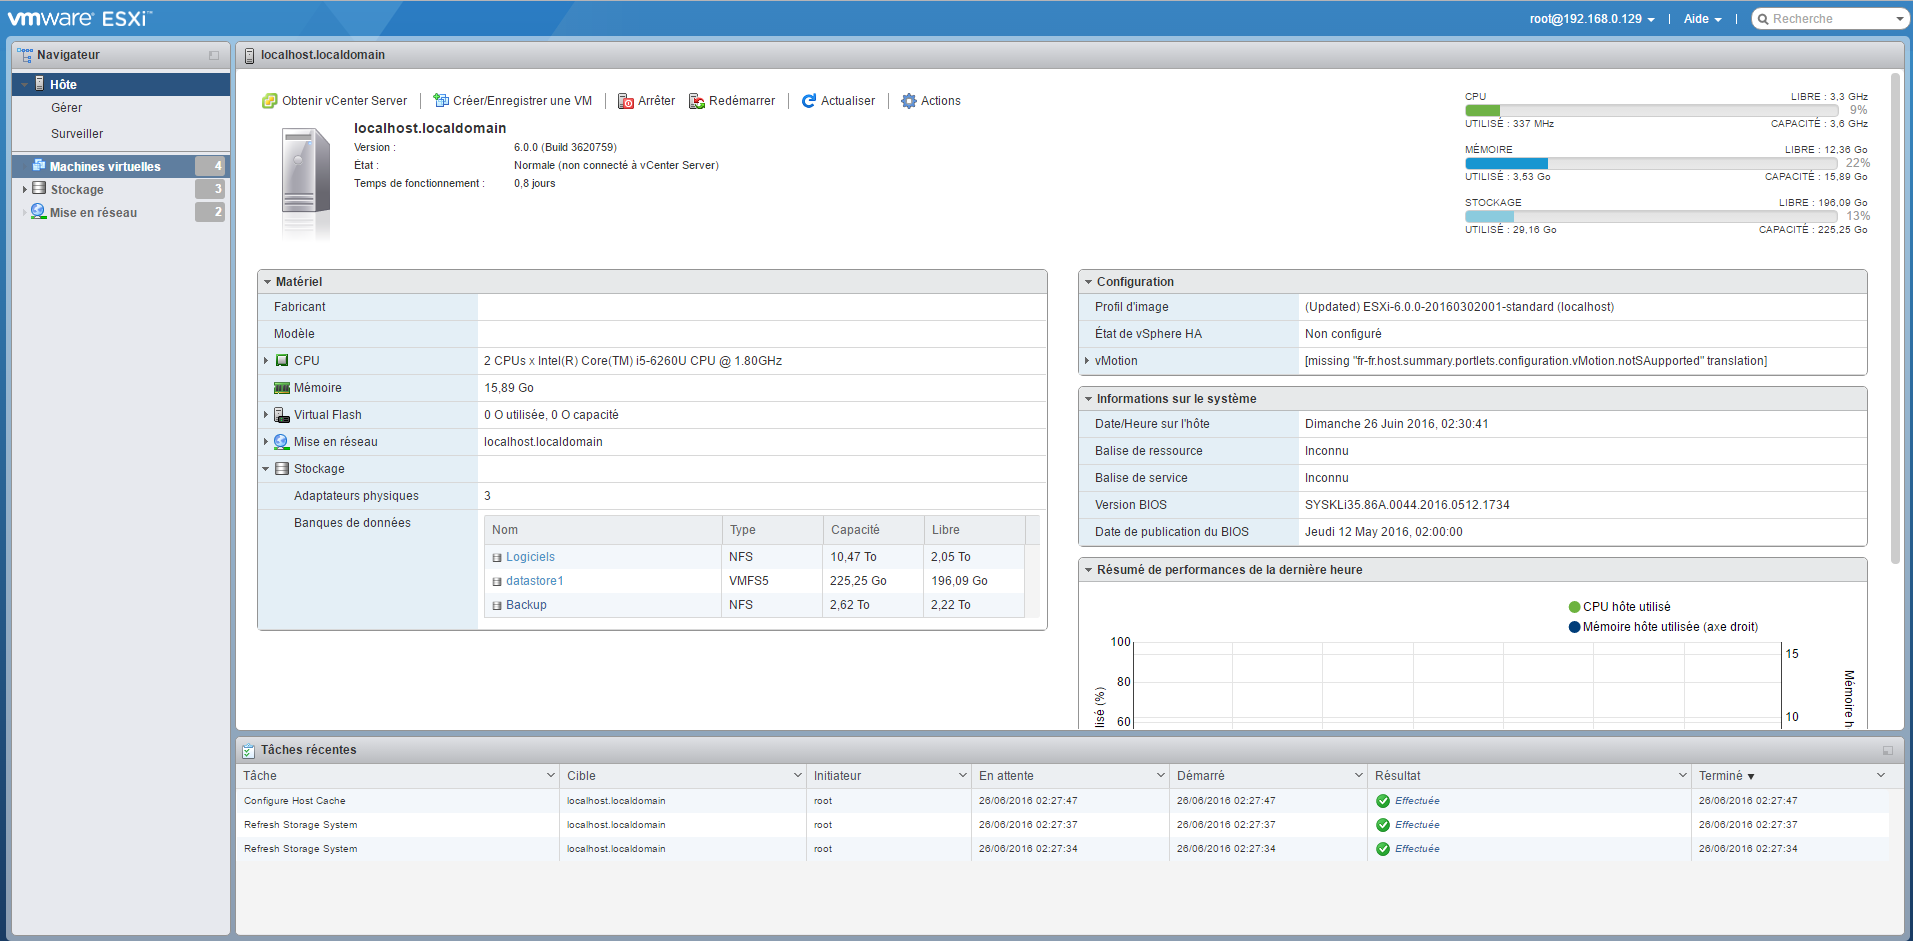This screenshot has width=1913, height=941.
Task: Click the Virtual Flash icon
Action: point(282,415)
